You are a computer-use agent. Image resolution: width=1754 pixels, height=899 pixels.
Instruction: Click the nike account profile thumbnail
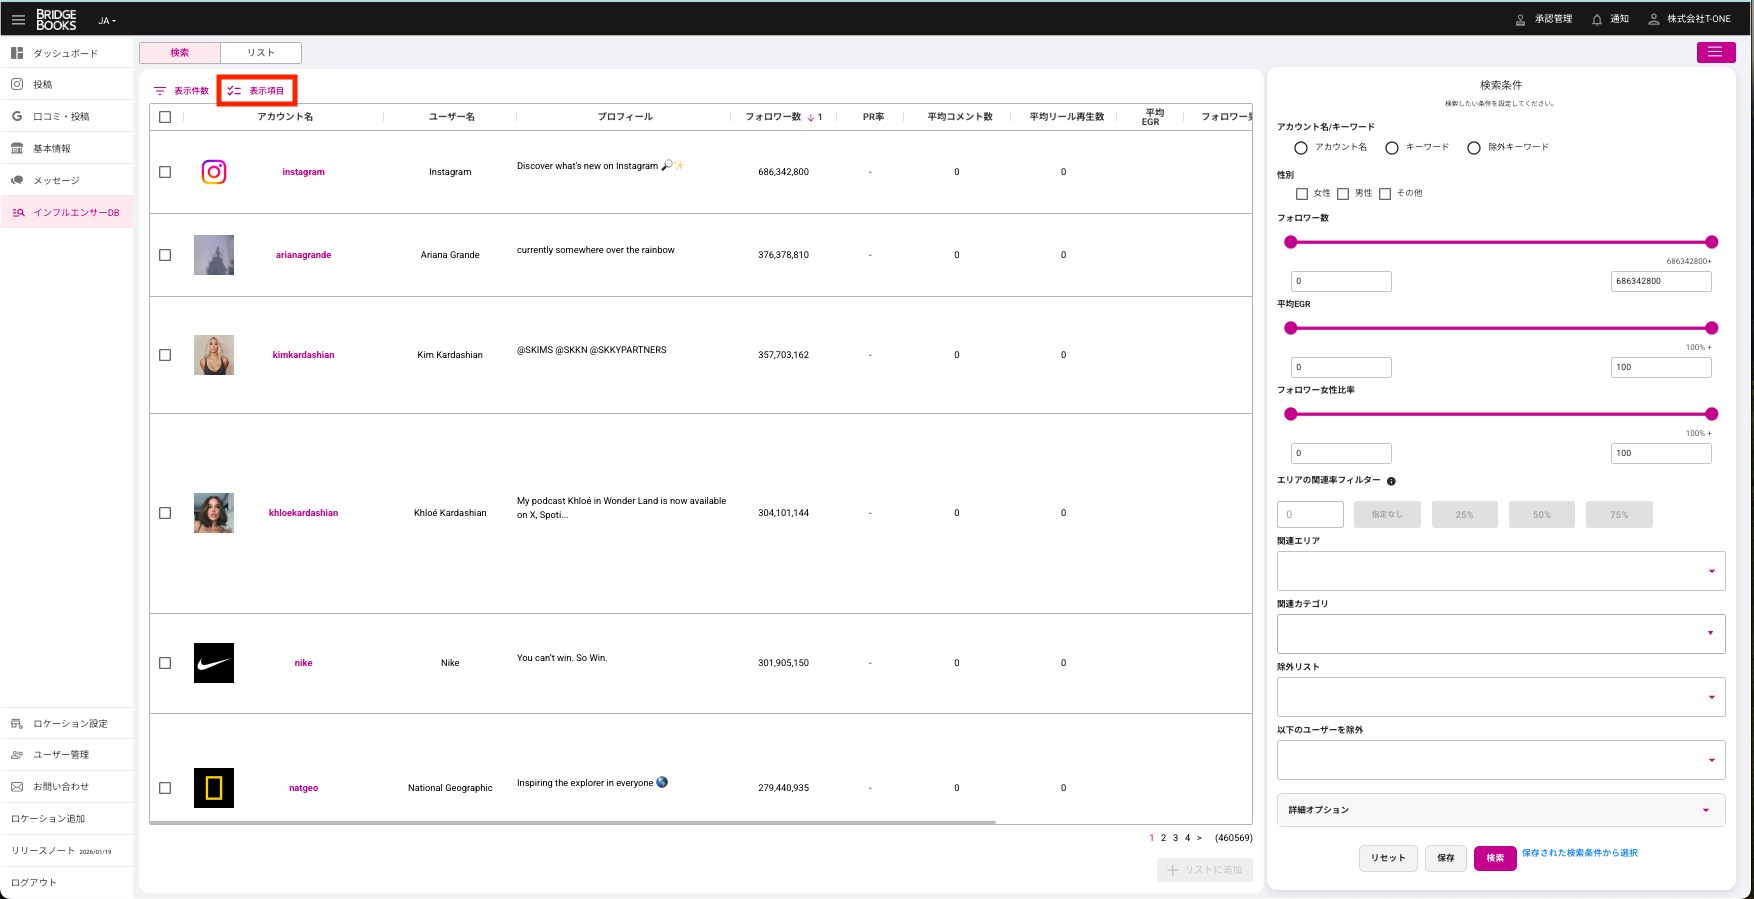214,663
